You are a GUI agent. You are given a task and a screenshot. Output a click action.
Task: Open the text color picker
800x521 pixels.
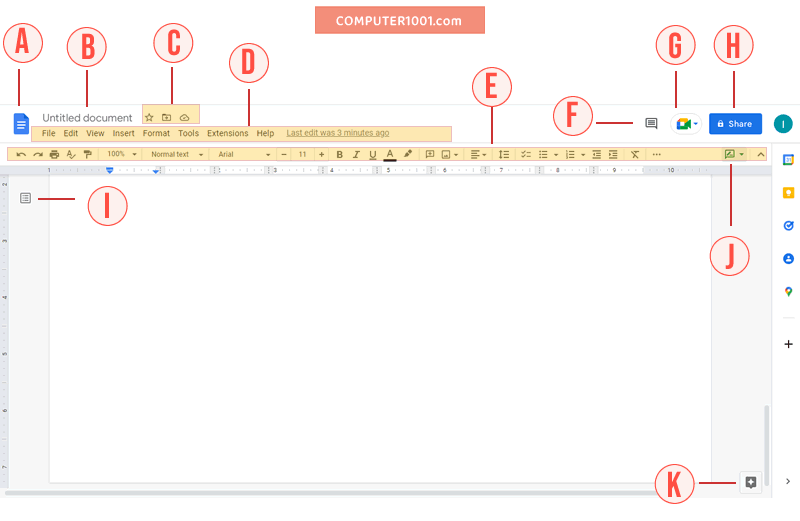coord(390,154)
